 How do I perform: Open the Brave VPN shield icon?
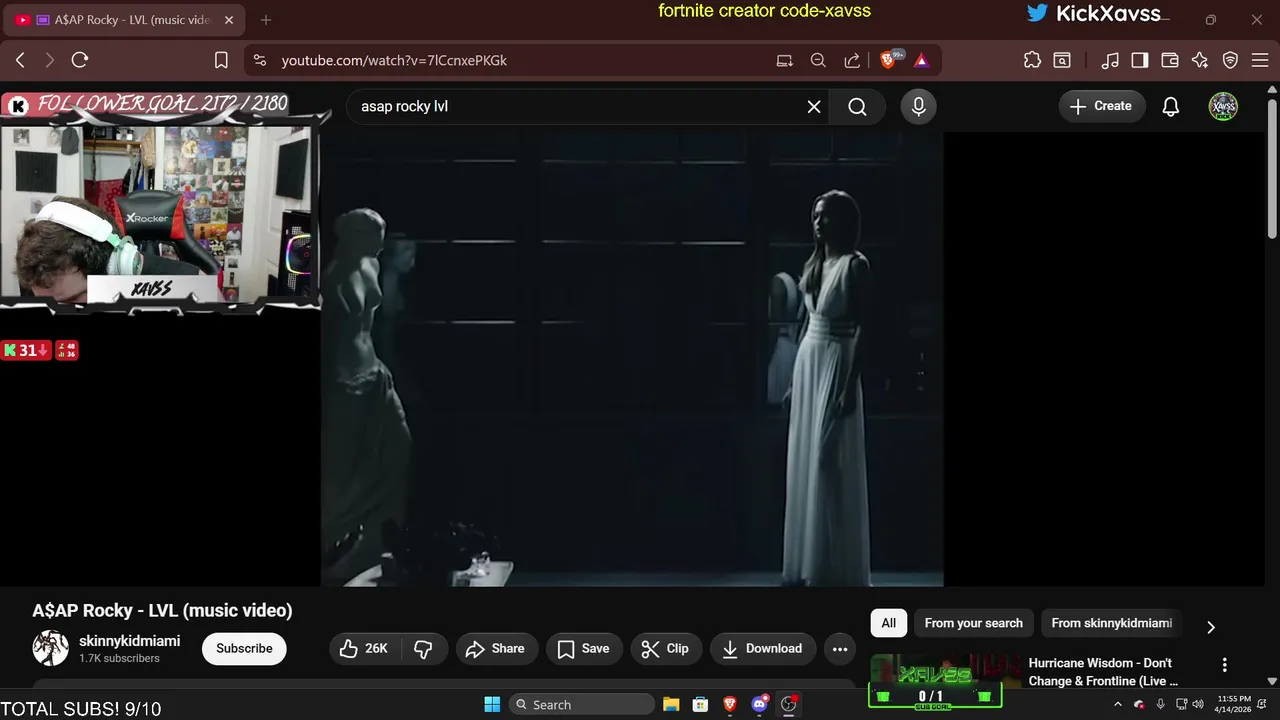pyautogui.click(x=1231, y=60)
